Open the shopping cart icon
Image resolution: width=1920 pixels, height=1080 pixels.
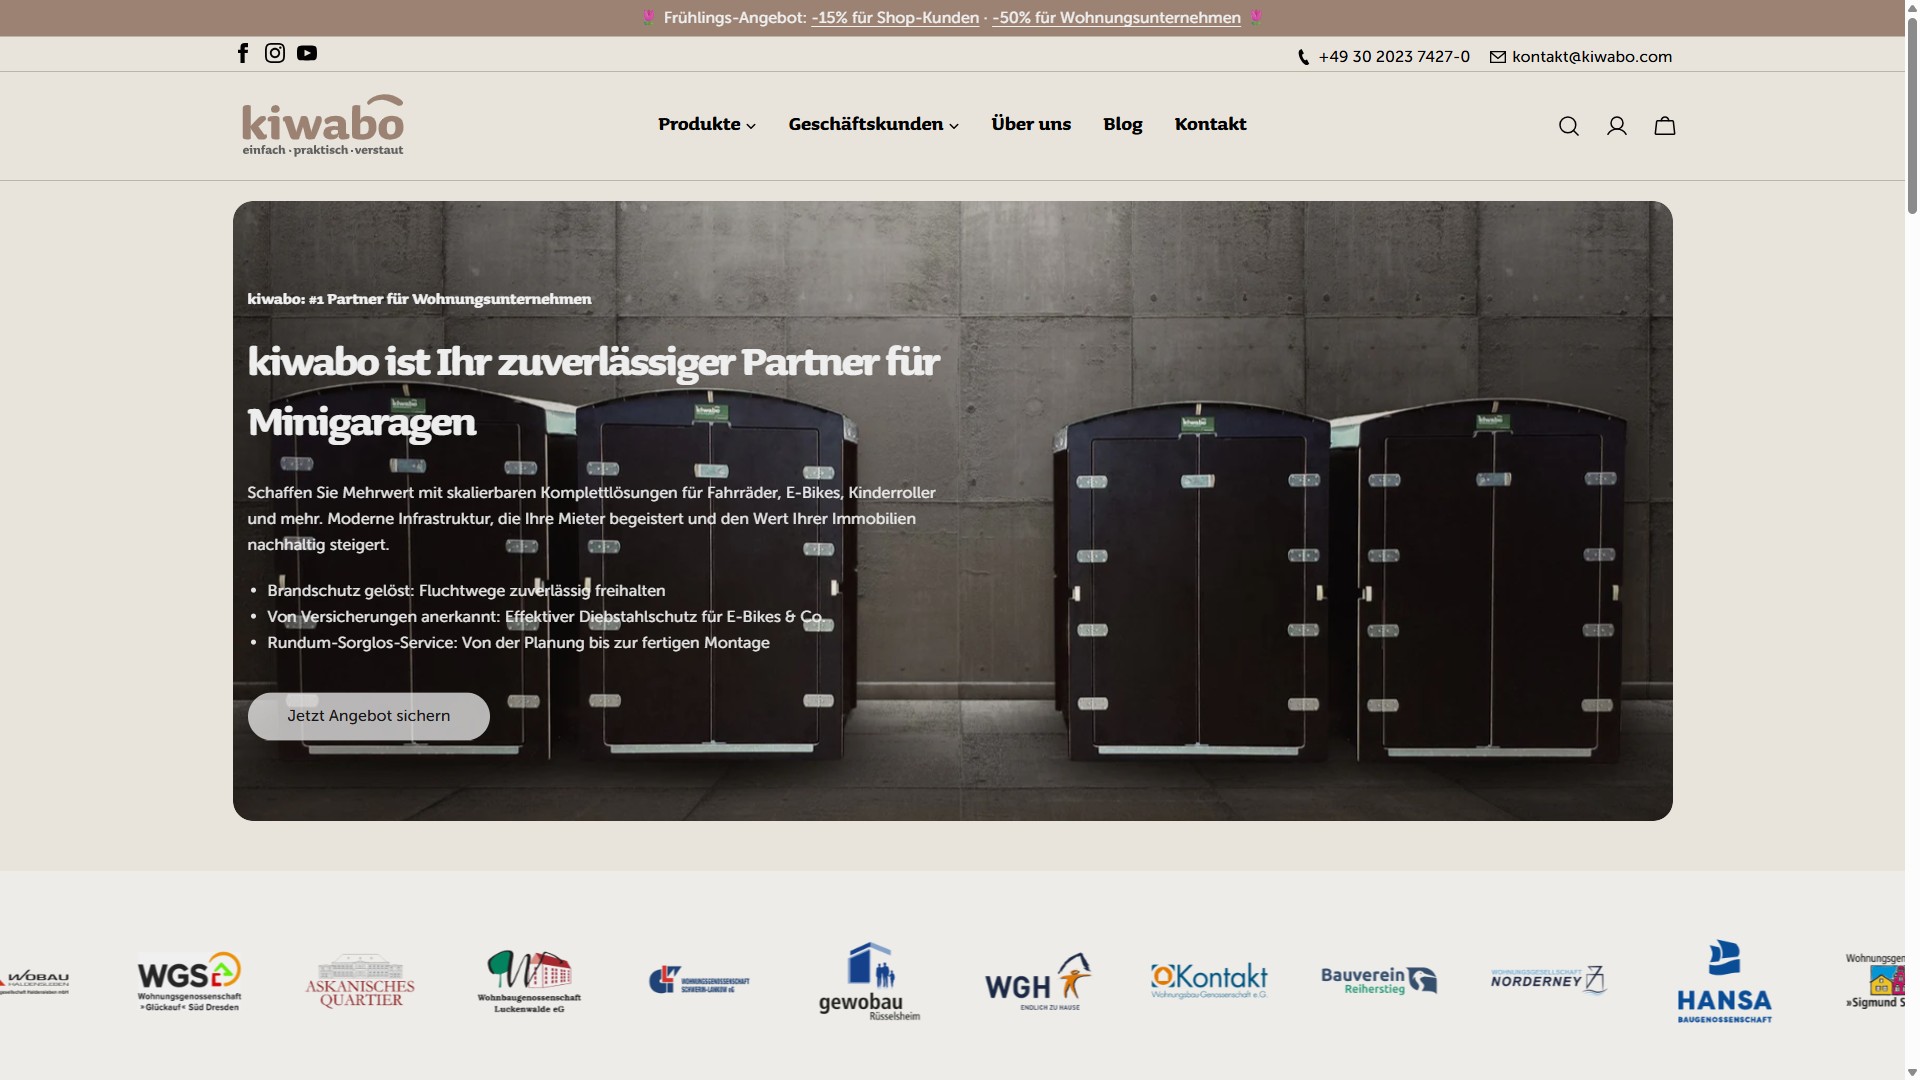coord(1665,126)
